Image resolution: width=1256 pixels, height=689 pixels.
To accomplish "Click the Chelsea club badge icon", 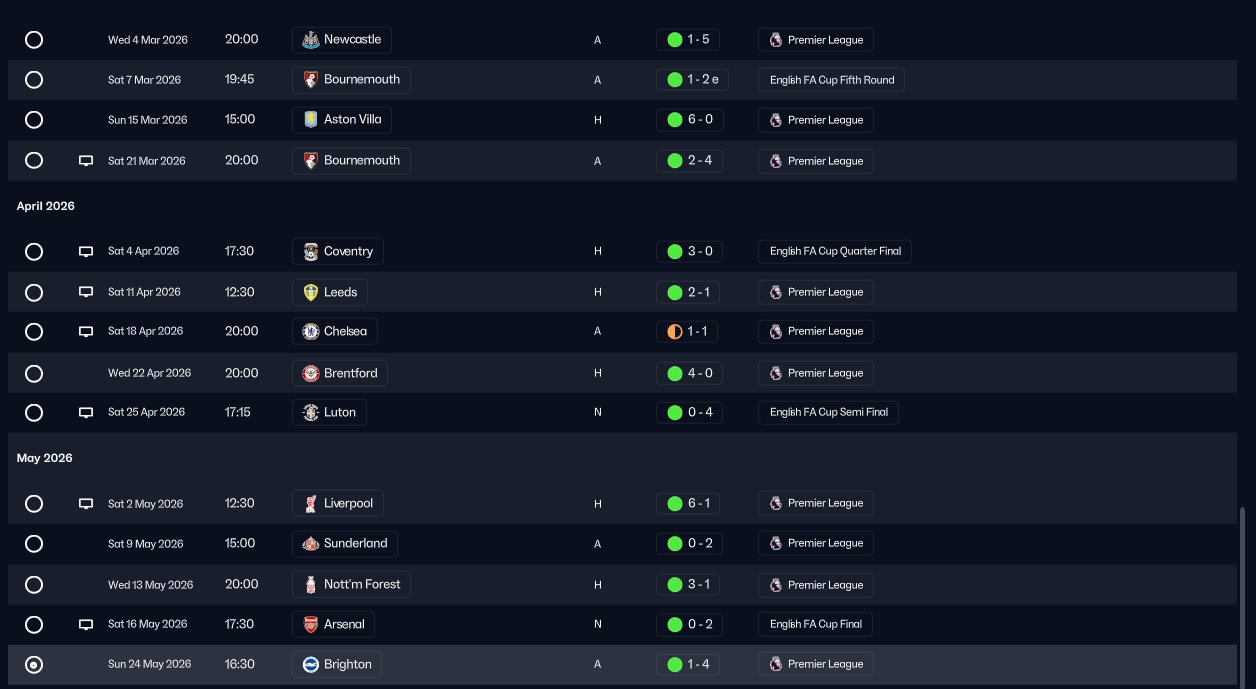I will (310, 331).
